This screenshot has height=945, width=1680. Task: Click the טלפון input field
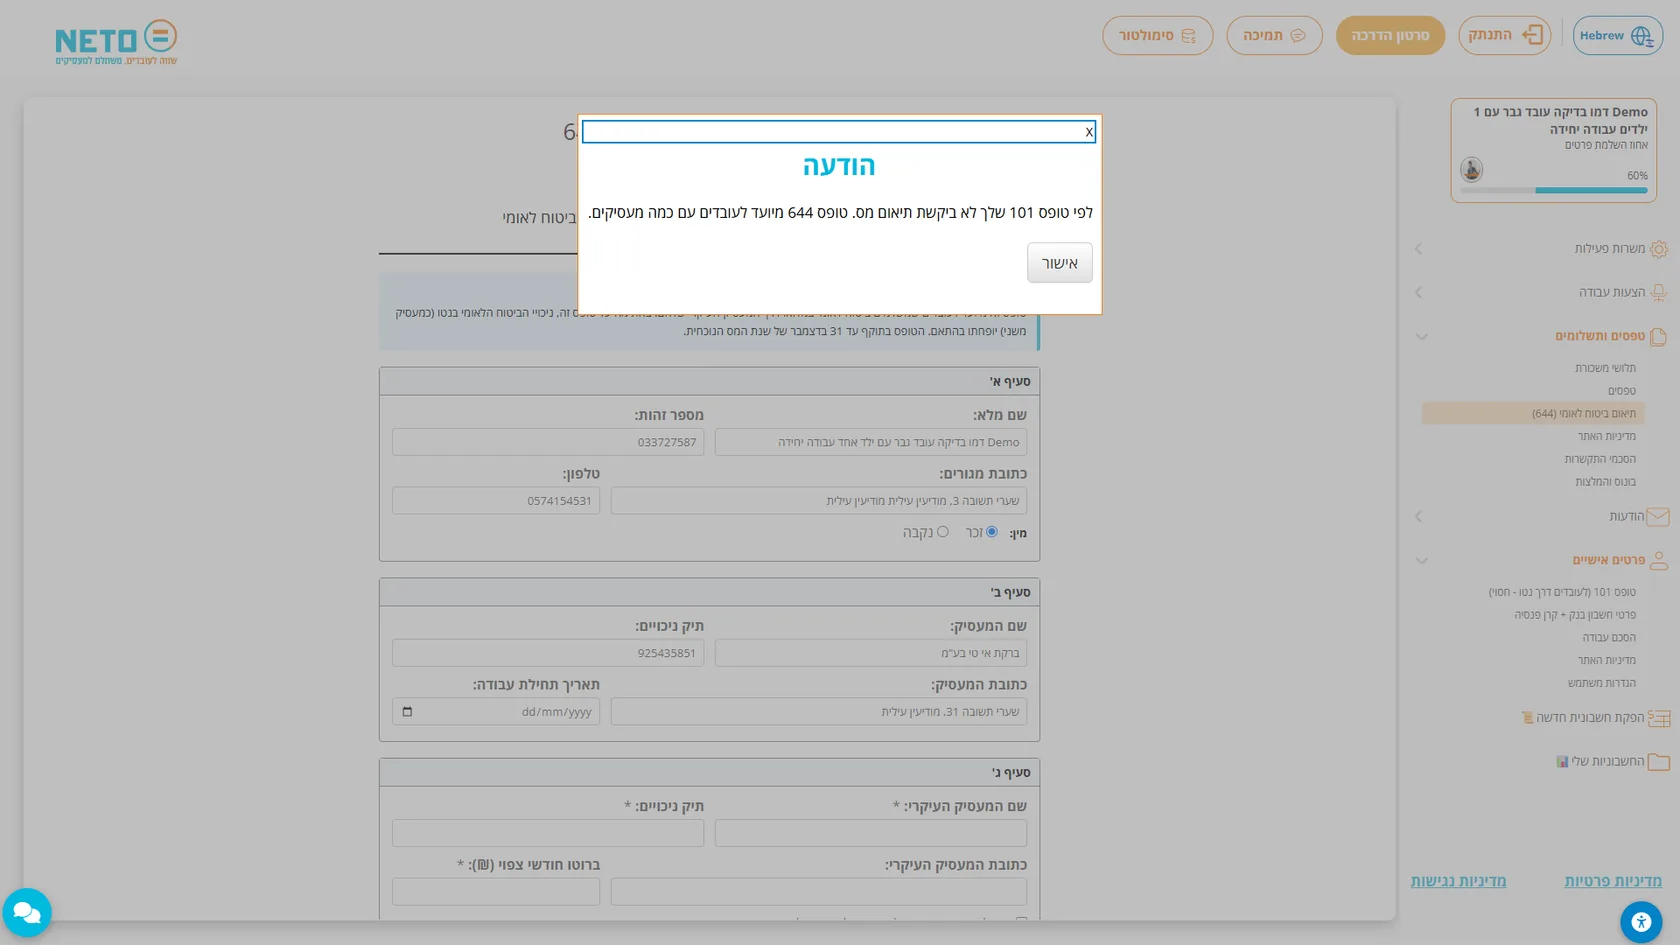[496, 501]
